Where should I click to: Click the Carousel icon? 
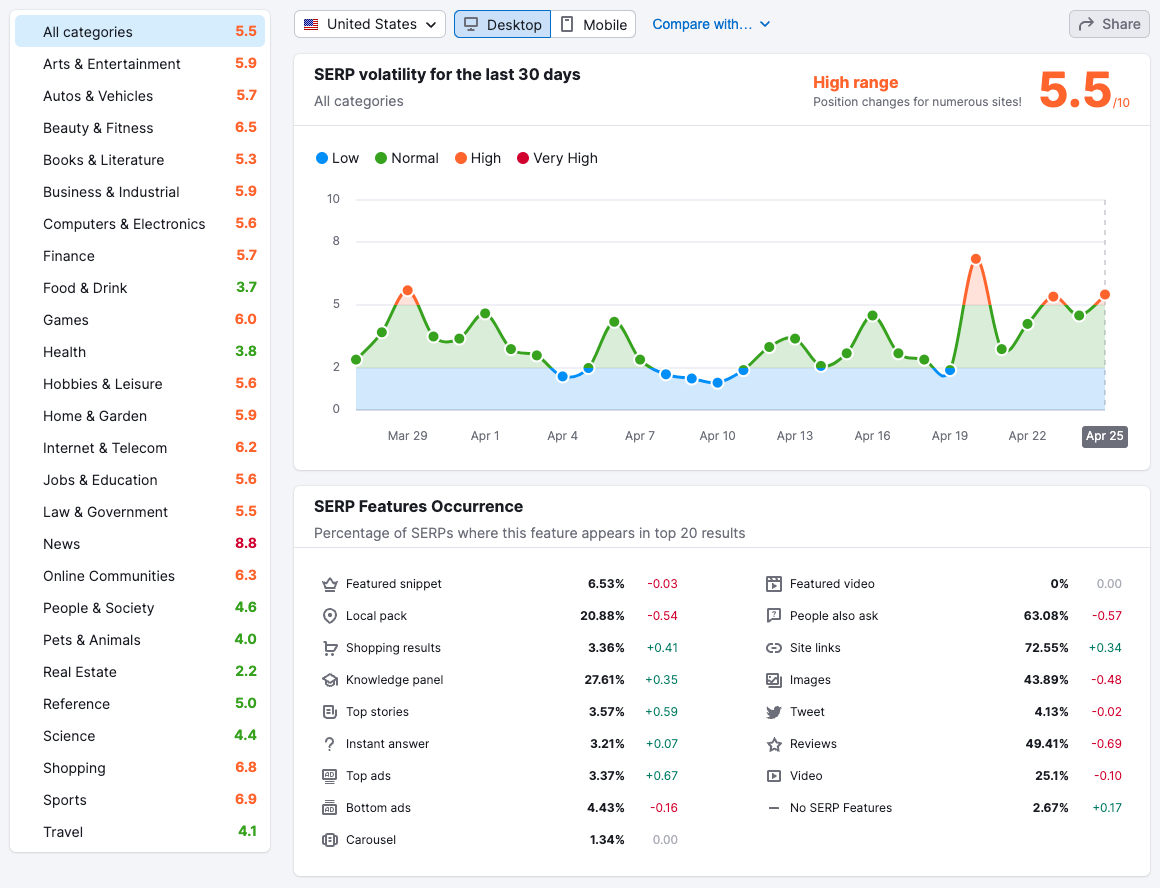(x=330, y=839)
